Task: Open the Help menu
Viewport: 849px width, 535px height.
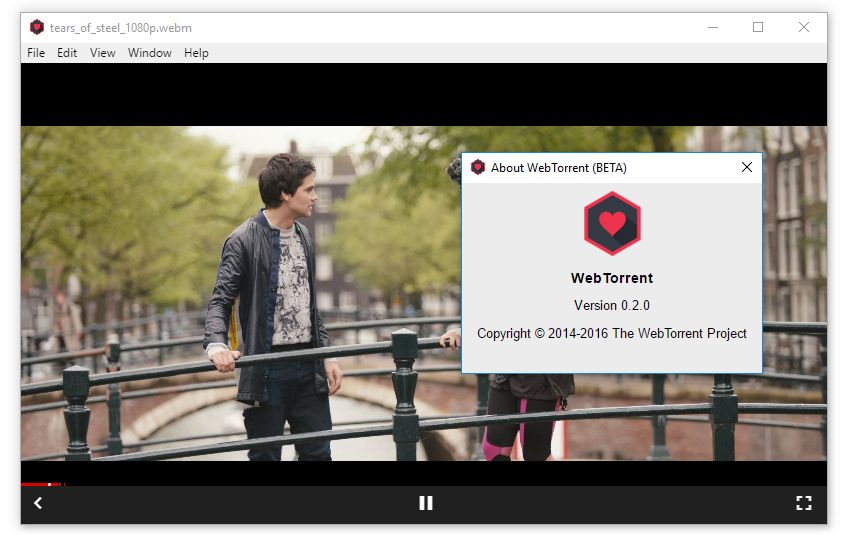Action: tap(196, 53)
